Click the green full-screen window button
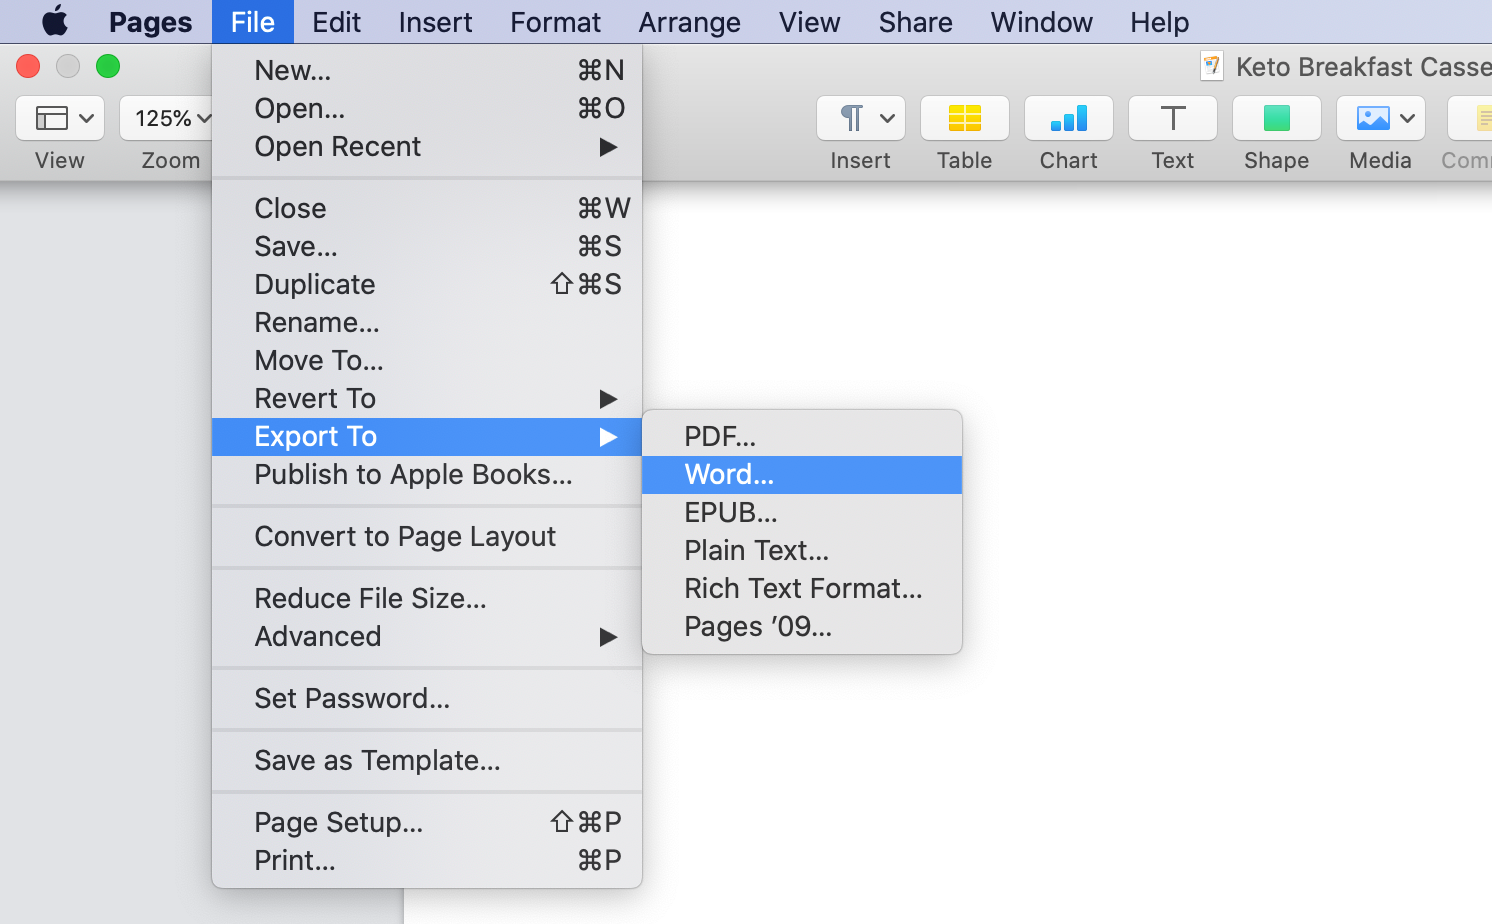 pyautogui.click(x=108, y=67)
